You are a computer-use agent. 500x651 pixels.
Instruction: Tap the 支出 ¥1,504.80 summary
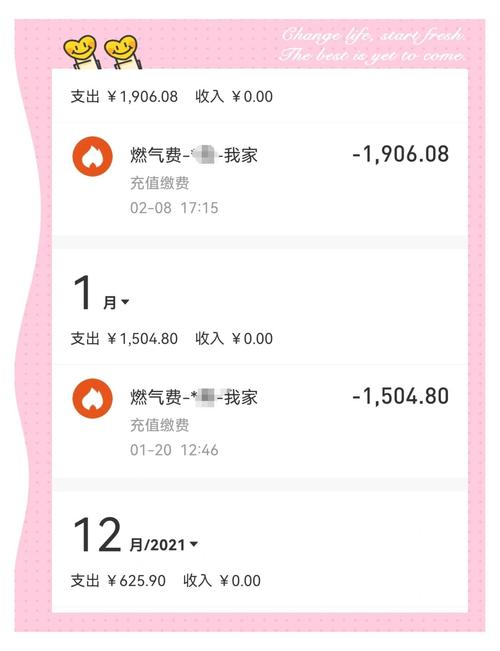click(124, 339)
